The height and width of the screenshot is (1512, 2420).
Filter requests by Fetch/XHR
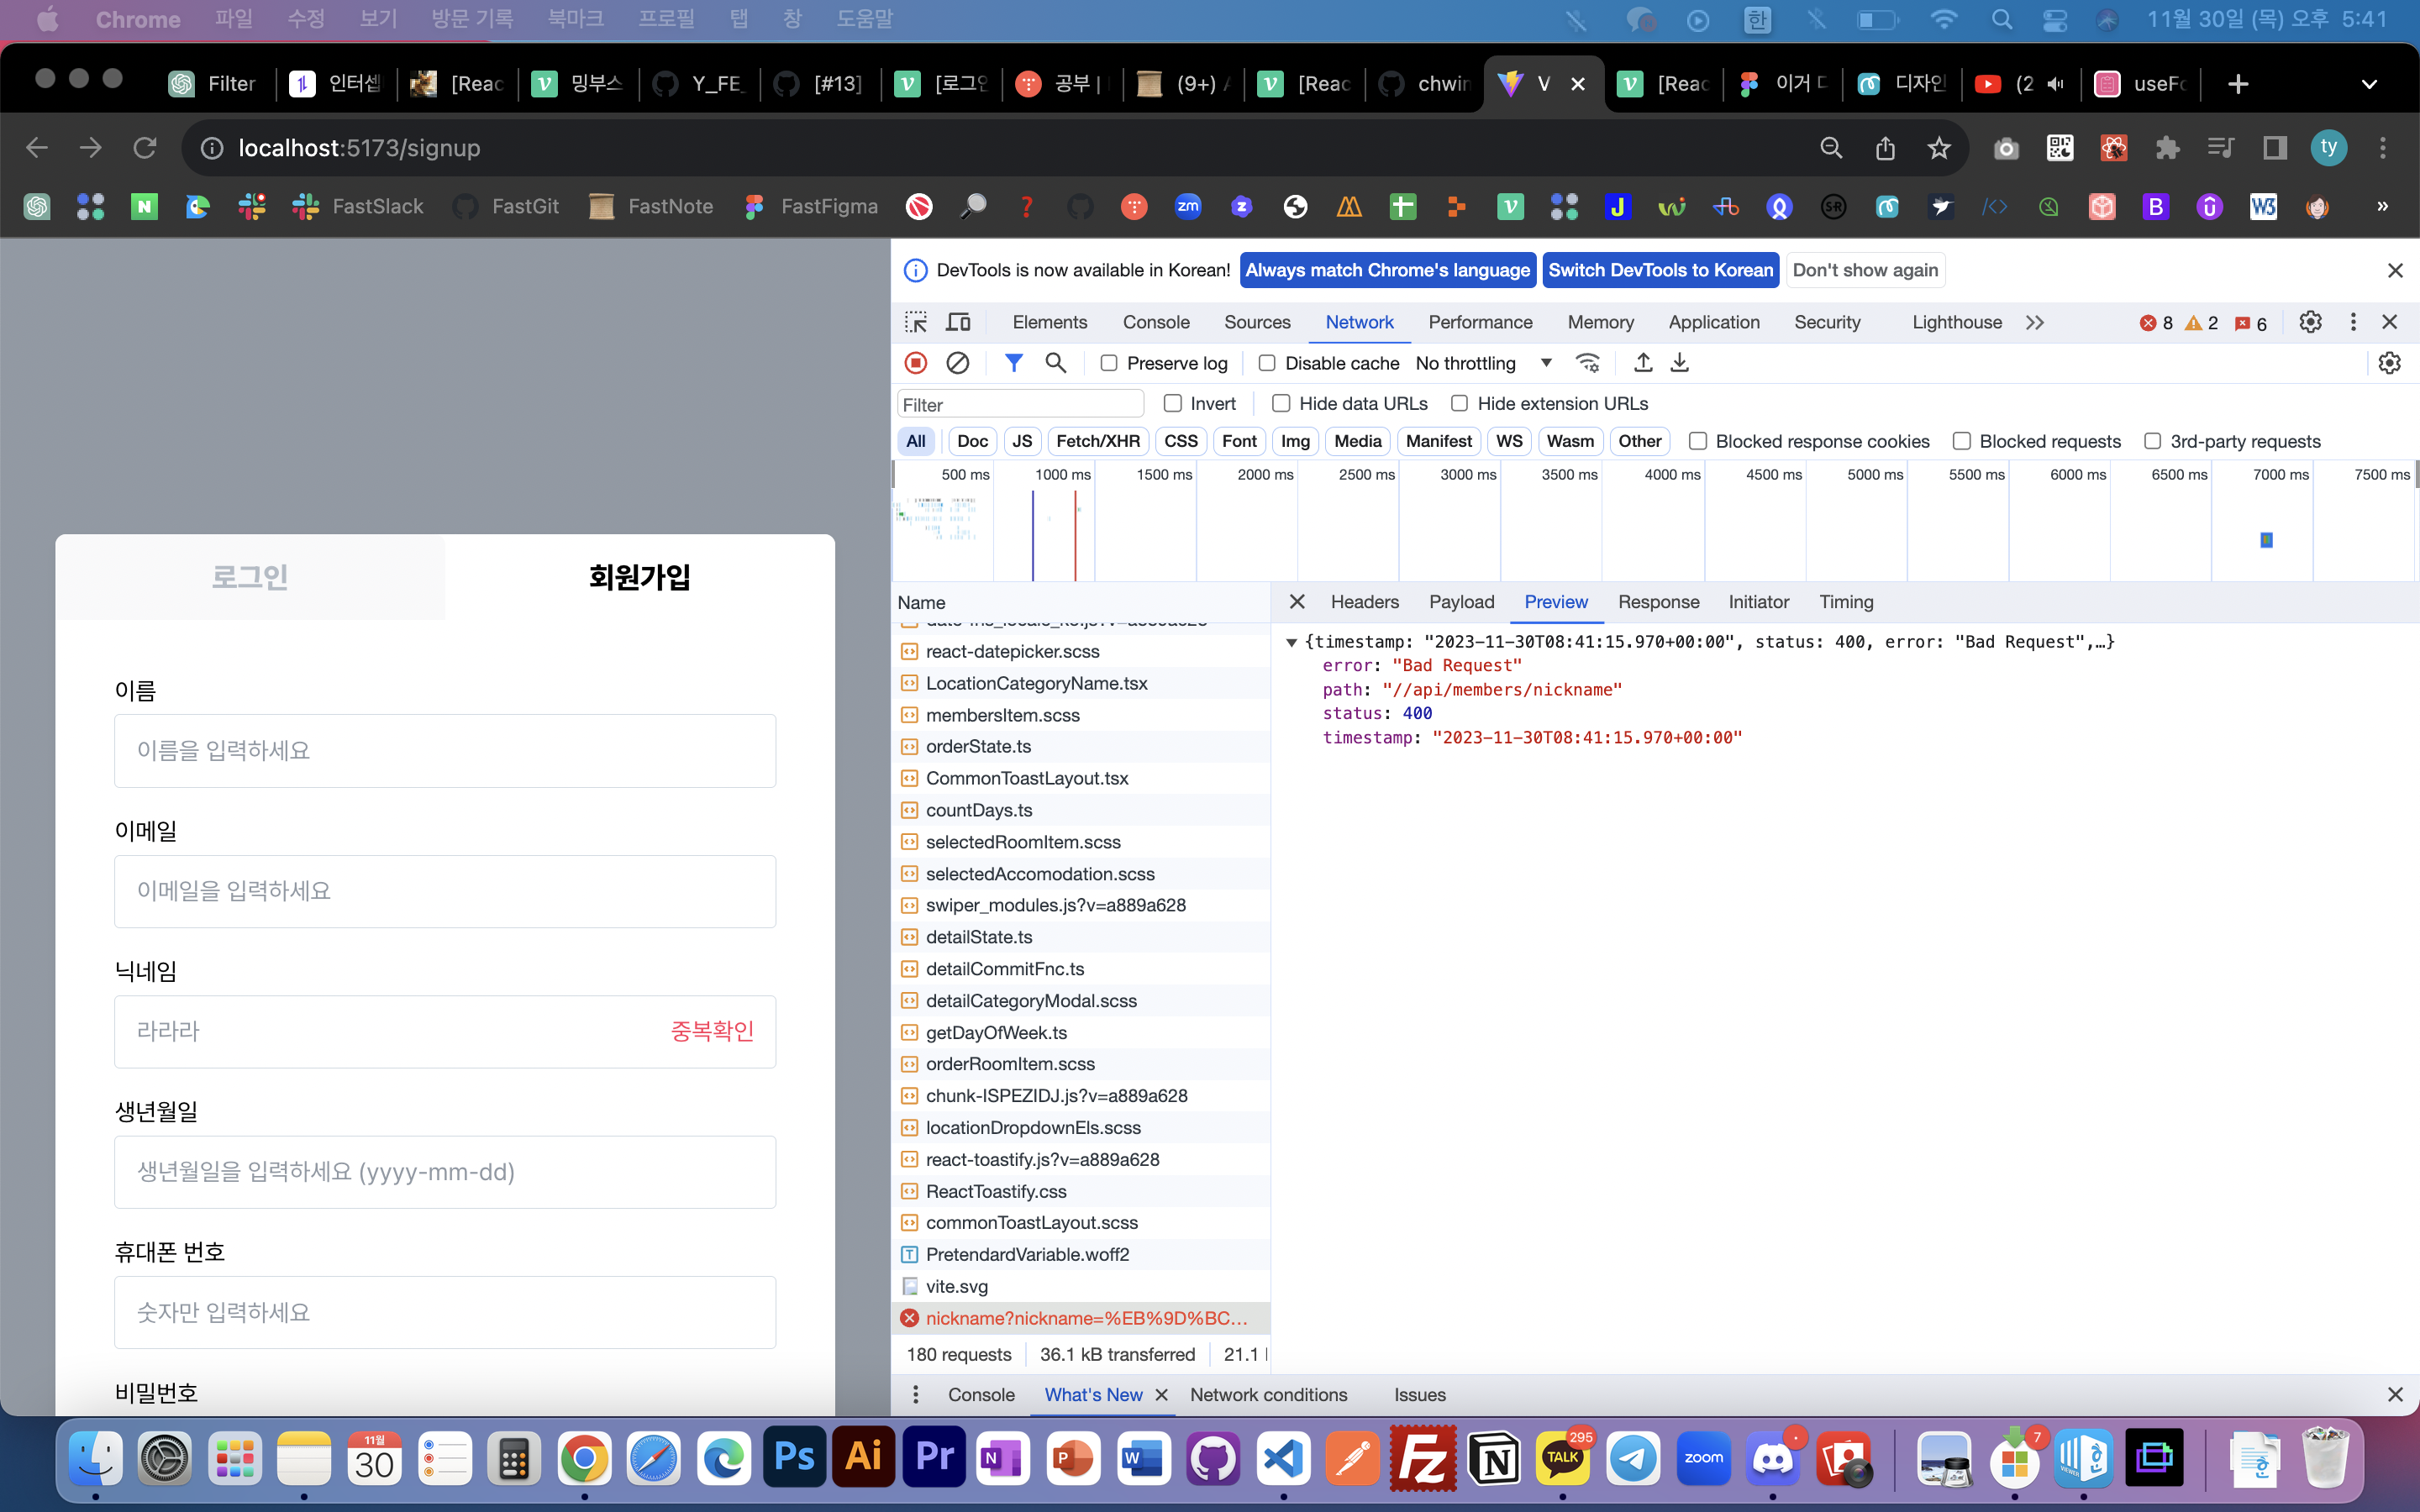coord(1097,441)
